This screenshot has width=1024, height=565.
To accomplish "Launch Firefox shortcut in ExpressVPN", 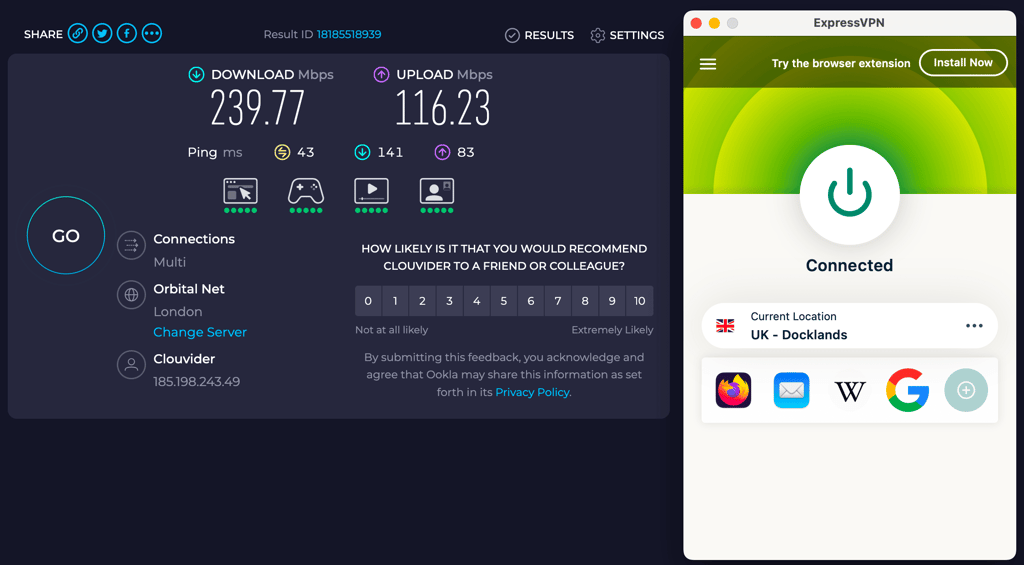I will pos(733,391).
